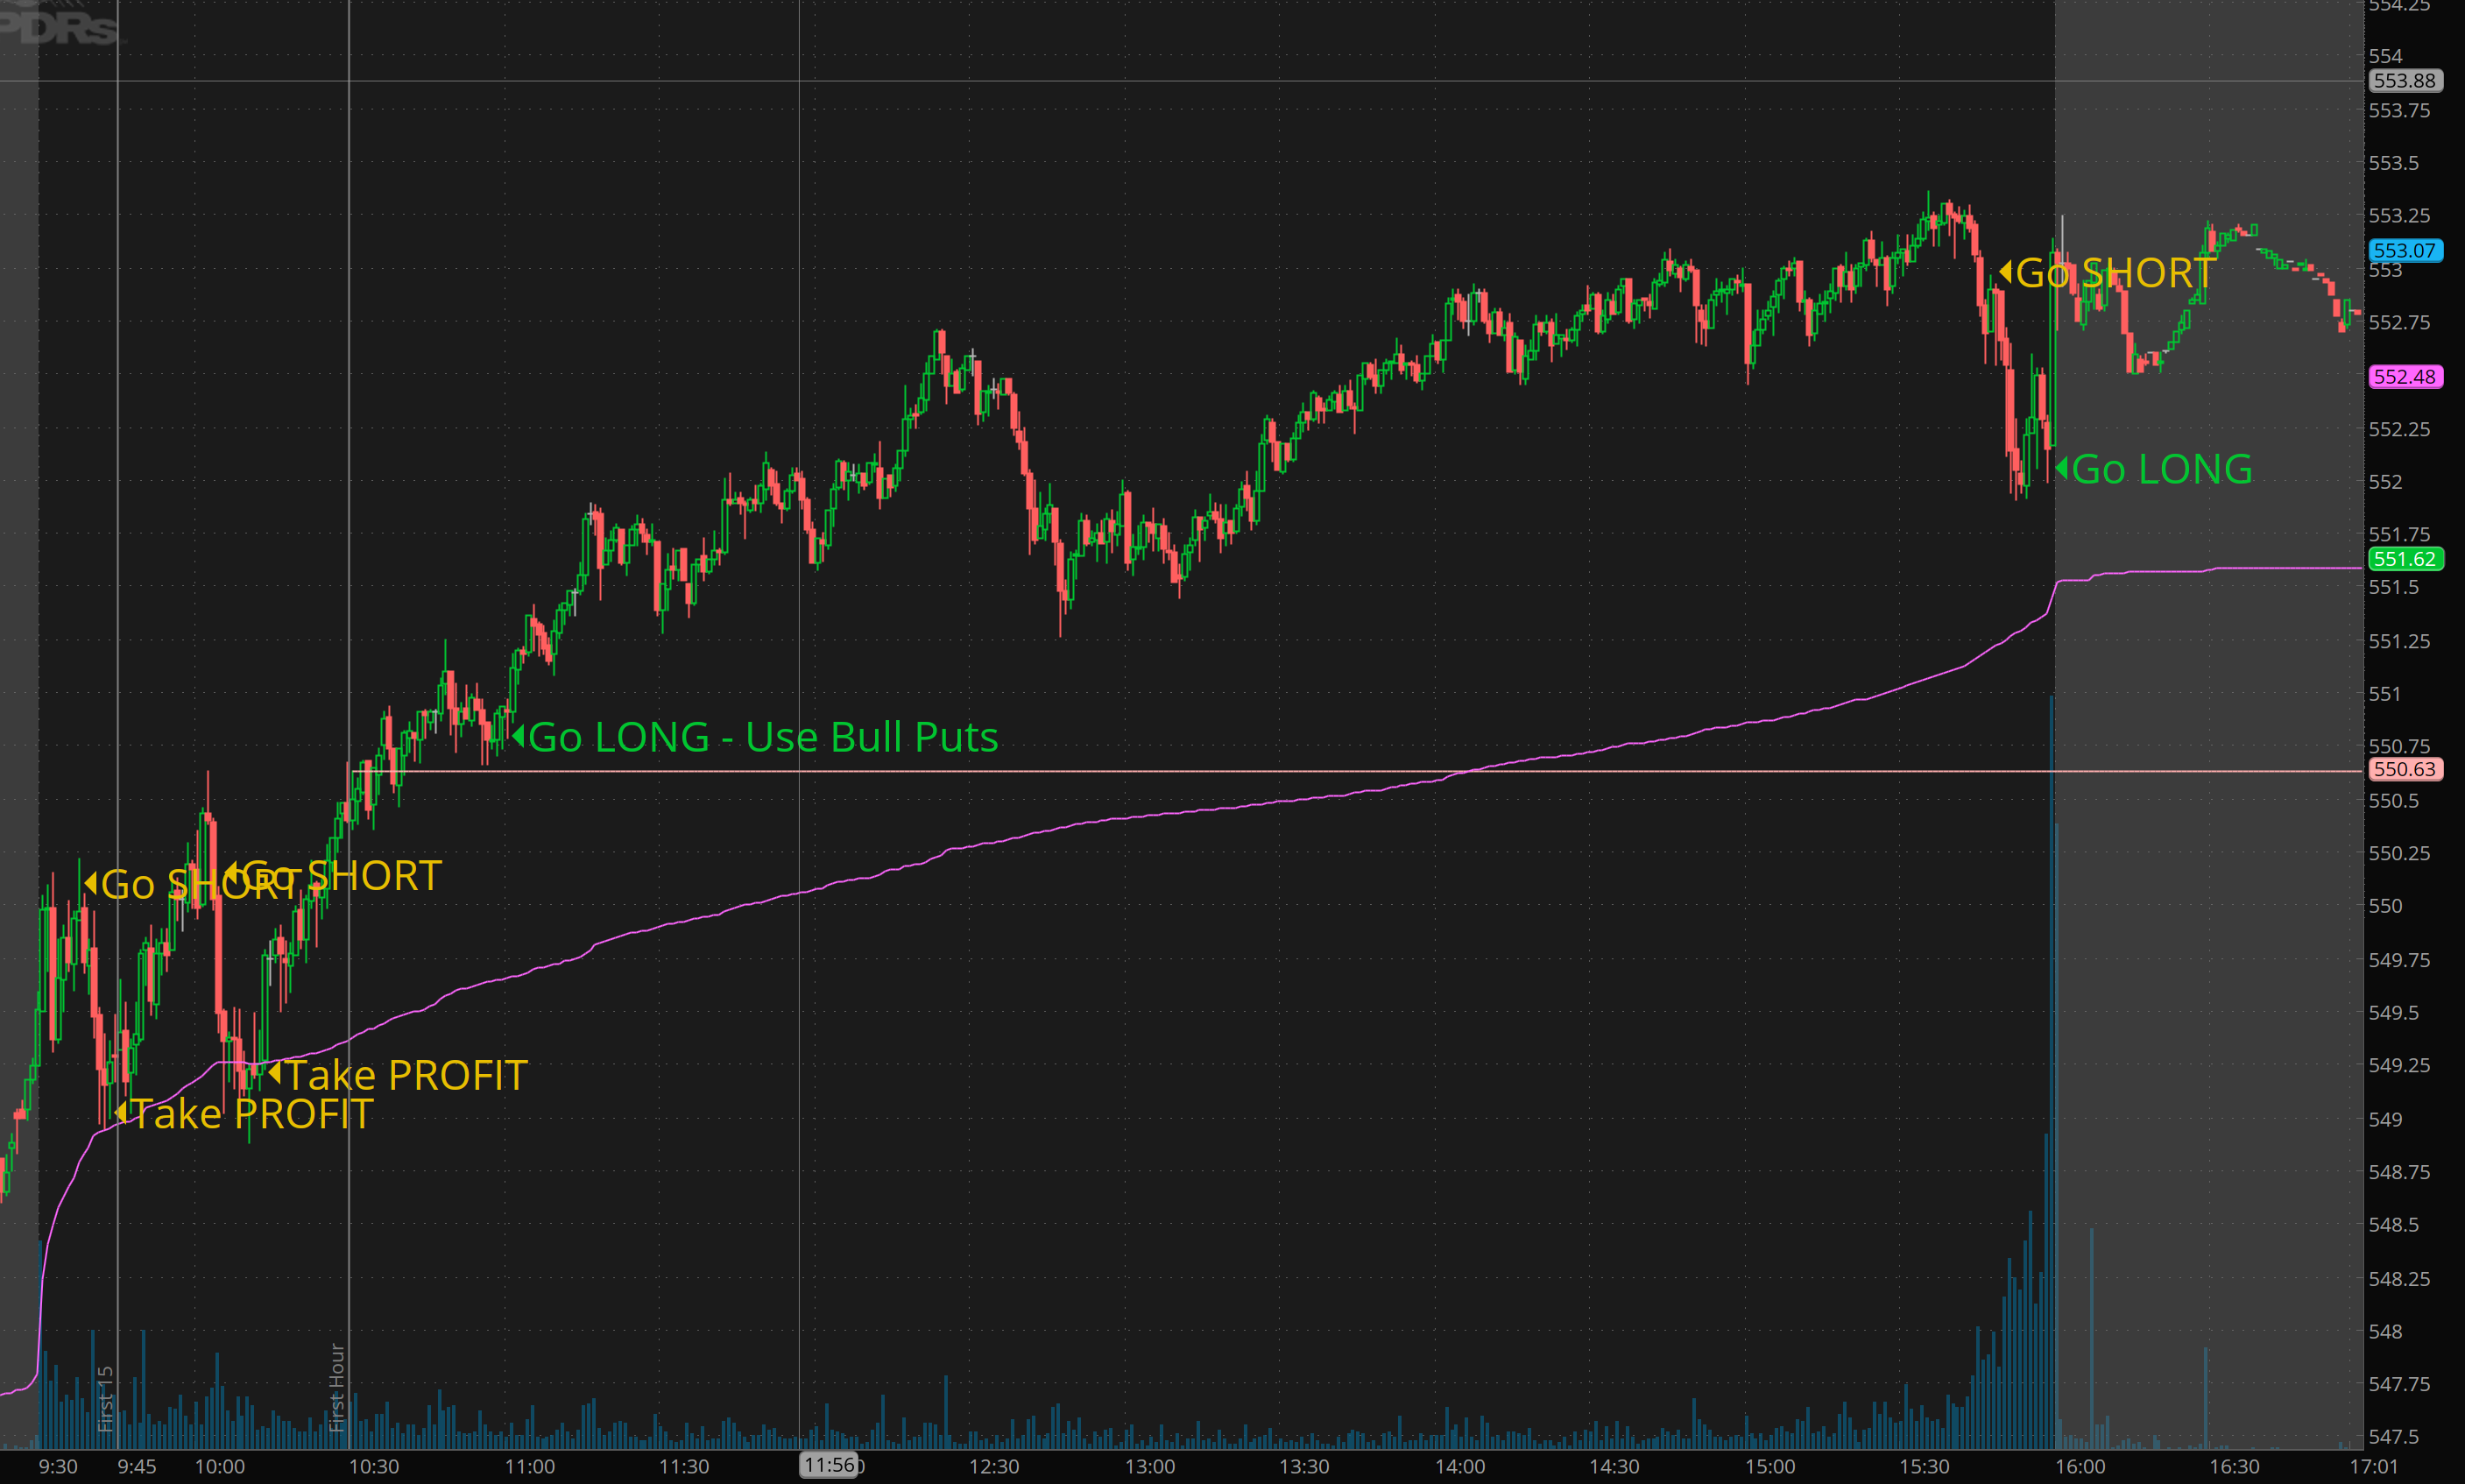Click the Go SHORT arrow marker near 15:45

click(2005, 272)
